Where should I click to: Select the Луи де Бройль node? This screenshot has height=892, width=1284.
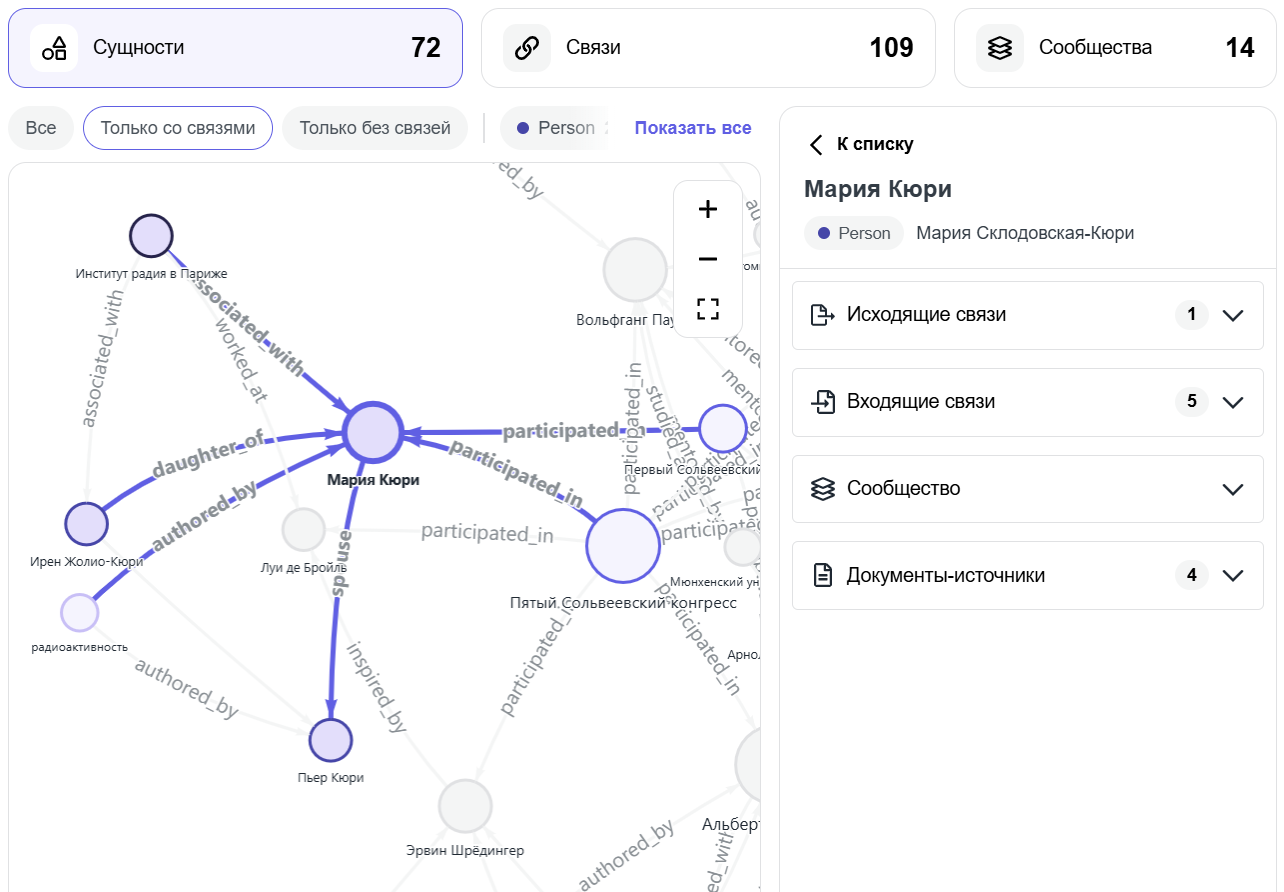[304, 530]
